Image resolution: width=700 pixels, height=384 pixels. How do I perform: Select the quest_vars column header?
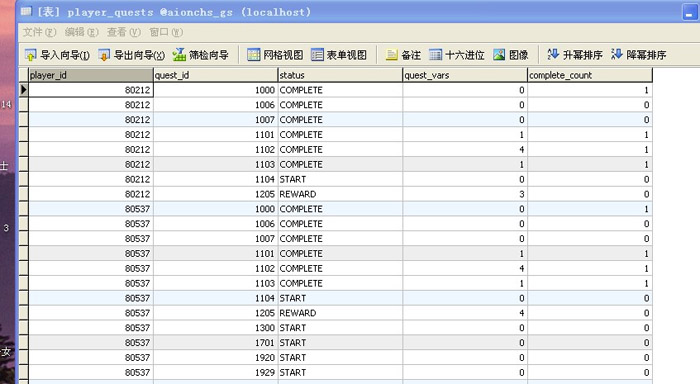tap(465, 75)
